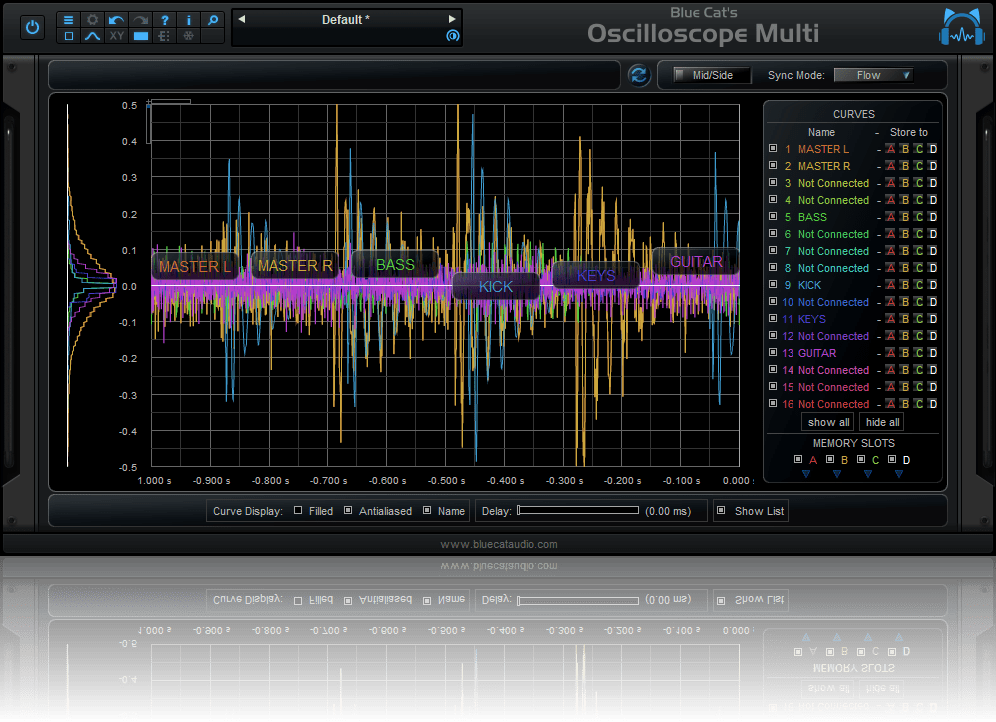
Task: Uncheck the Show List checkbox
Action: coord(721,511)
